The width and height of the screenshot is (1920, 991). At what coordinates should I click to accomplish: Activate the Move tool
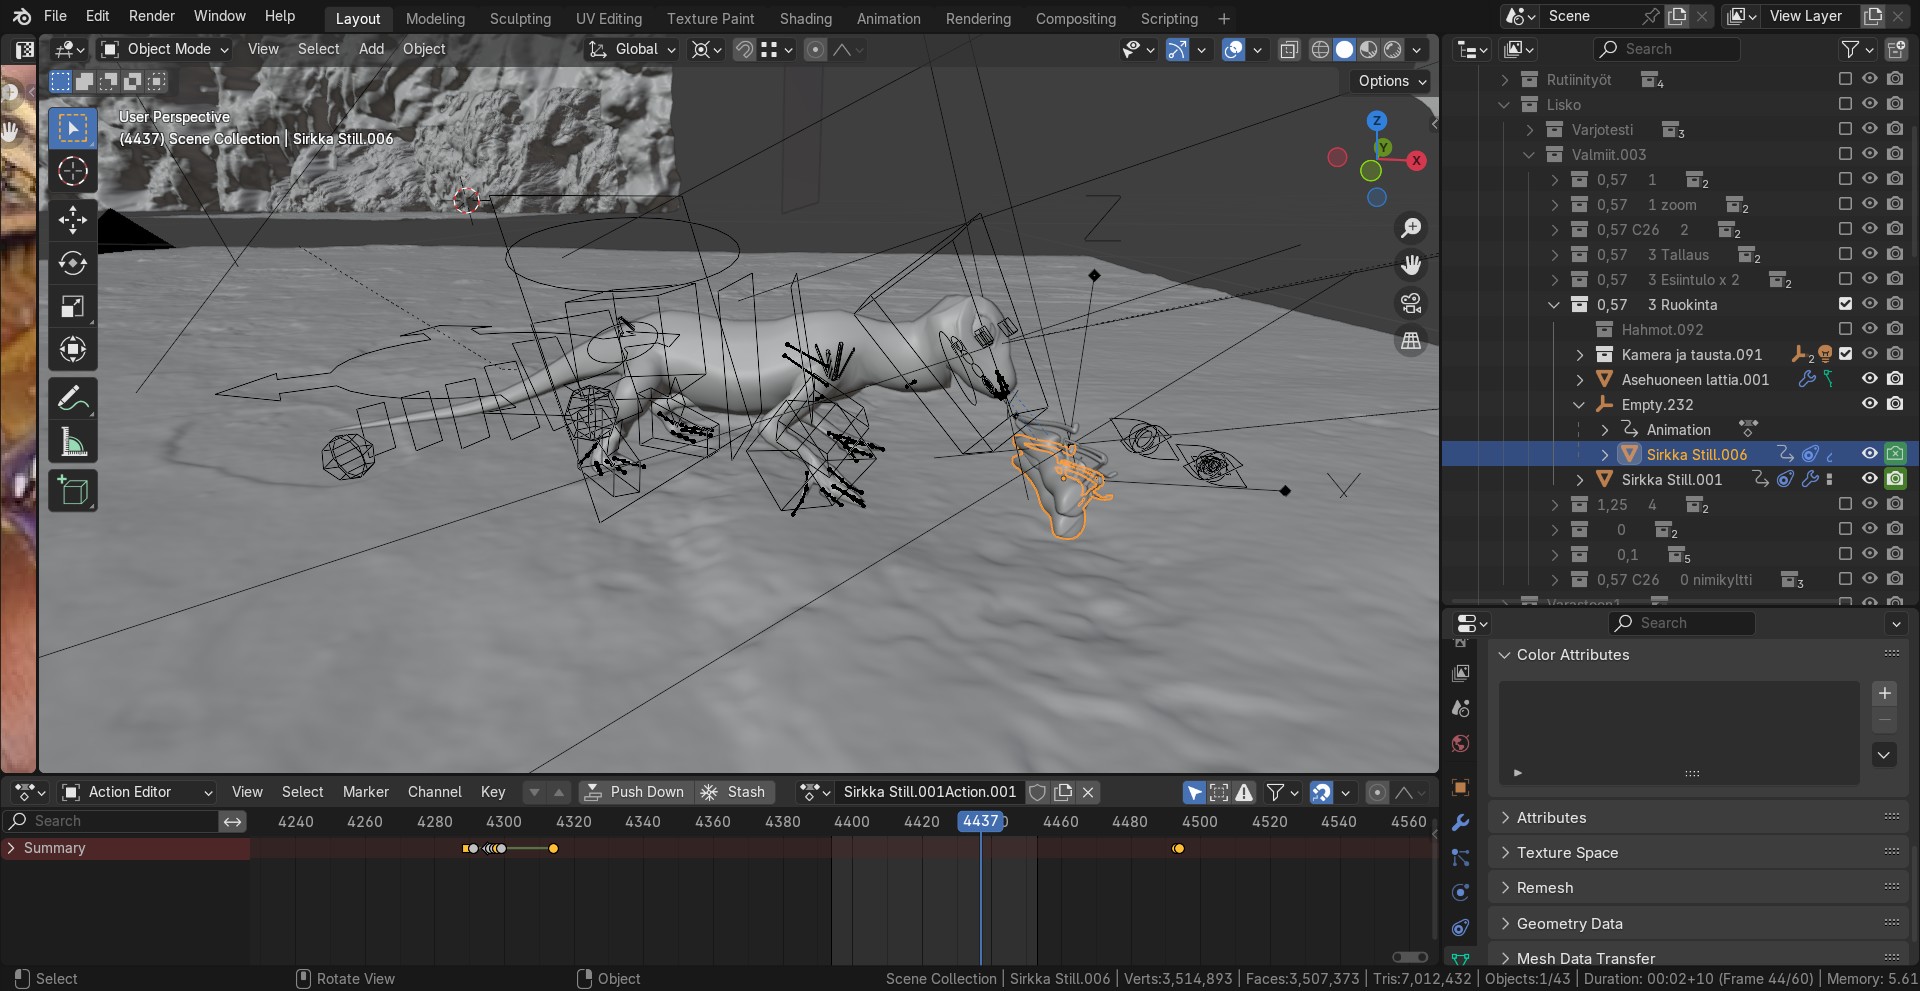72,219
